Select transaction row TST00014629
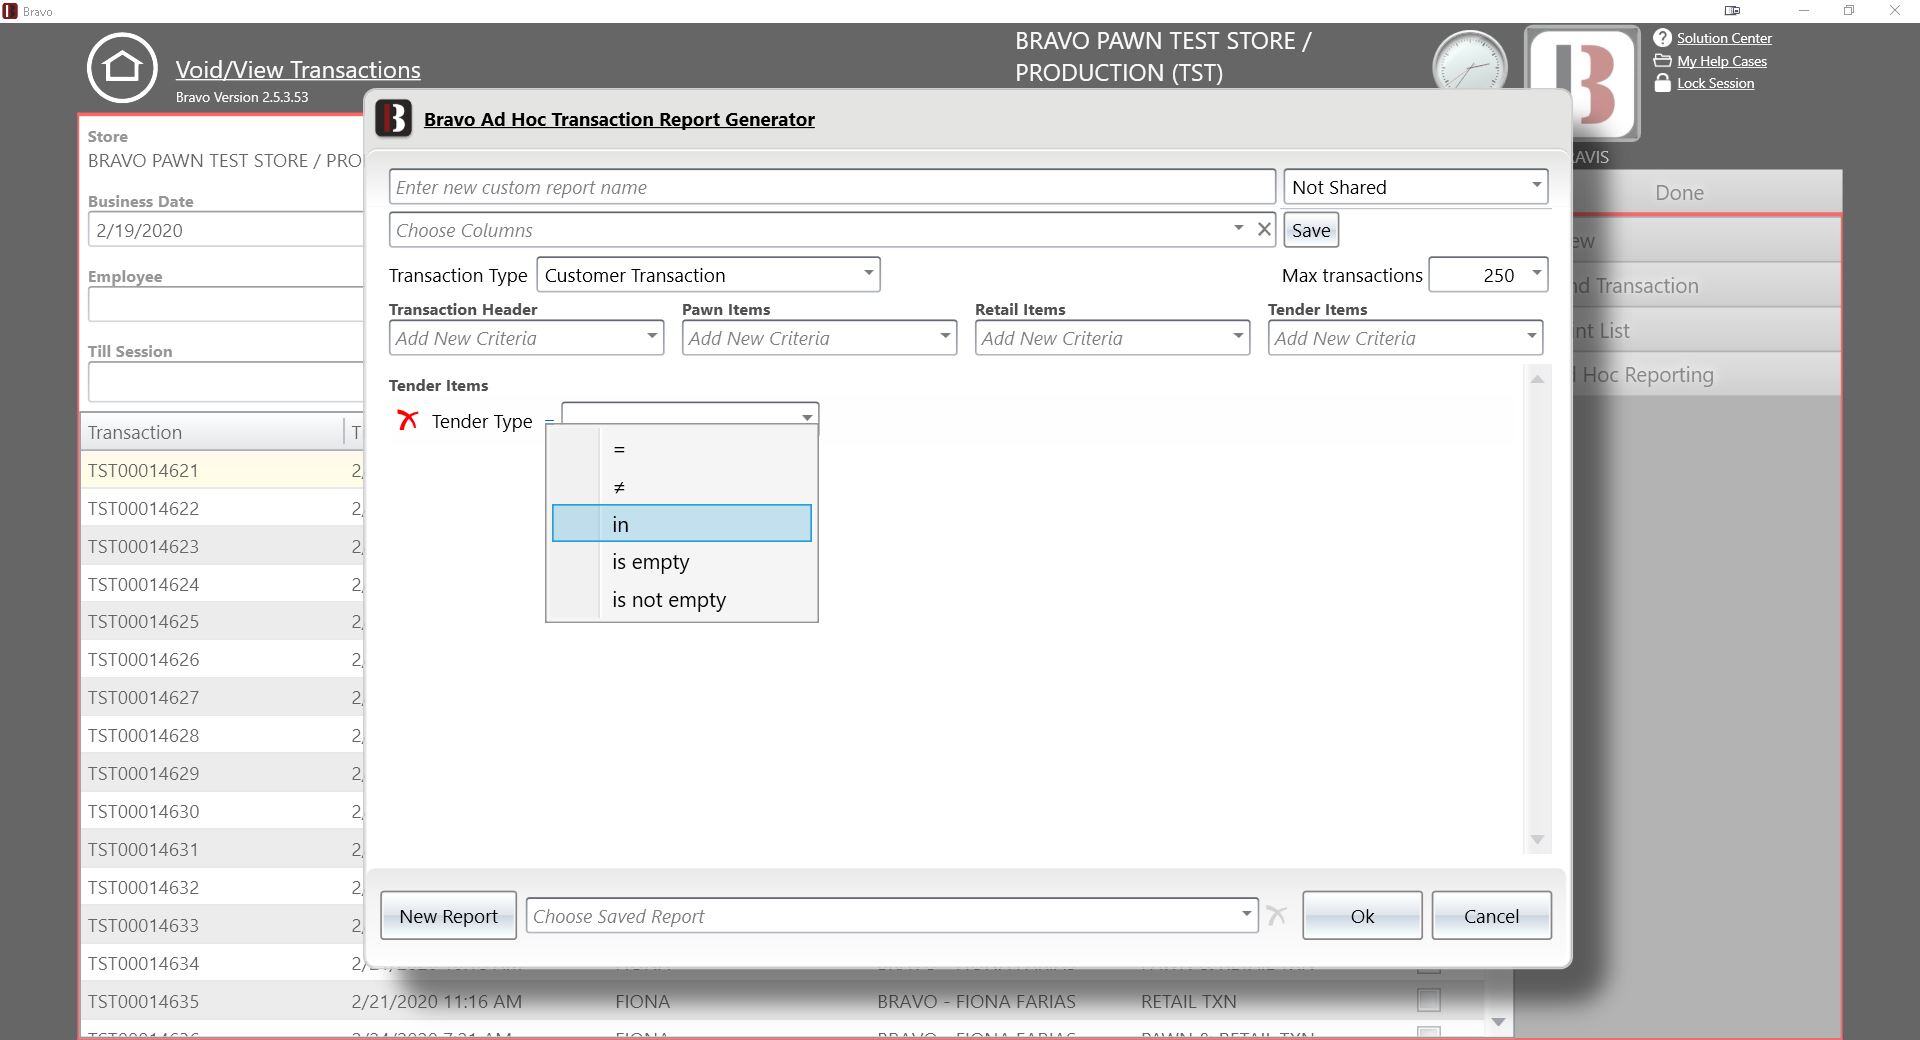1920x1040 pixels. (x=222, y=773)
